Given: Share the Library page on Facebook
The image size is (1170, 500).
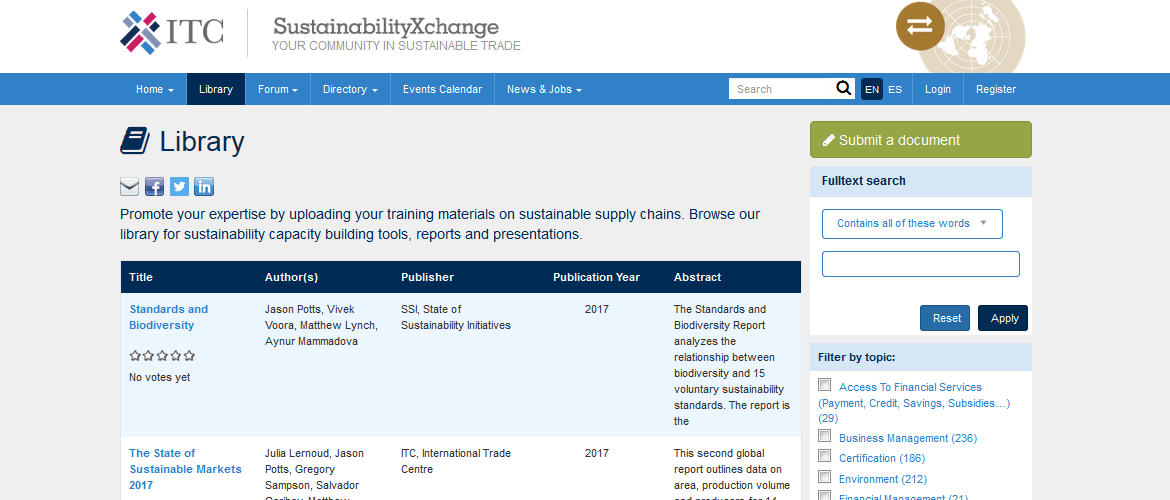Looking at the screenshot, I should [x=154, y=187].
